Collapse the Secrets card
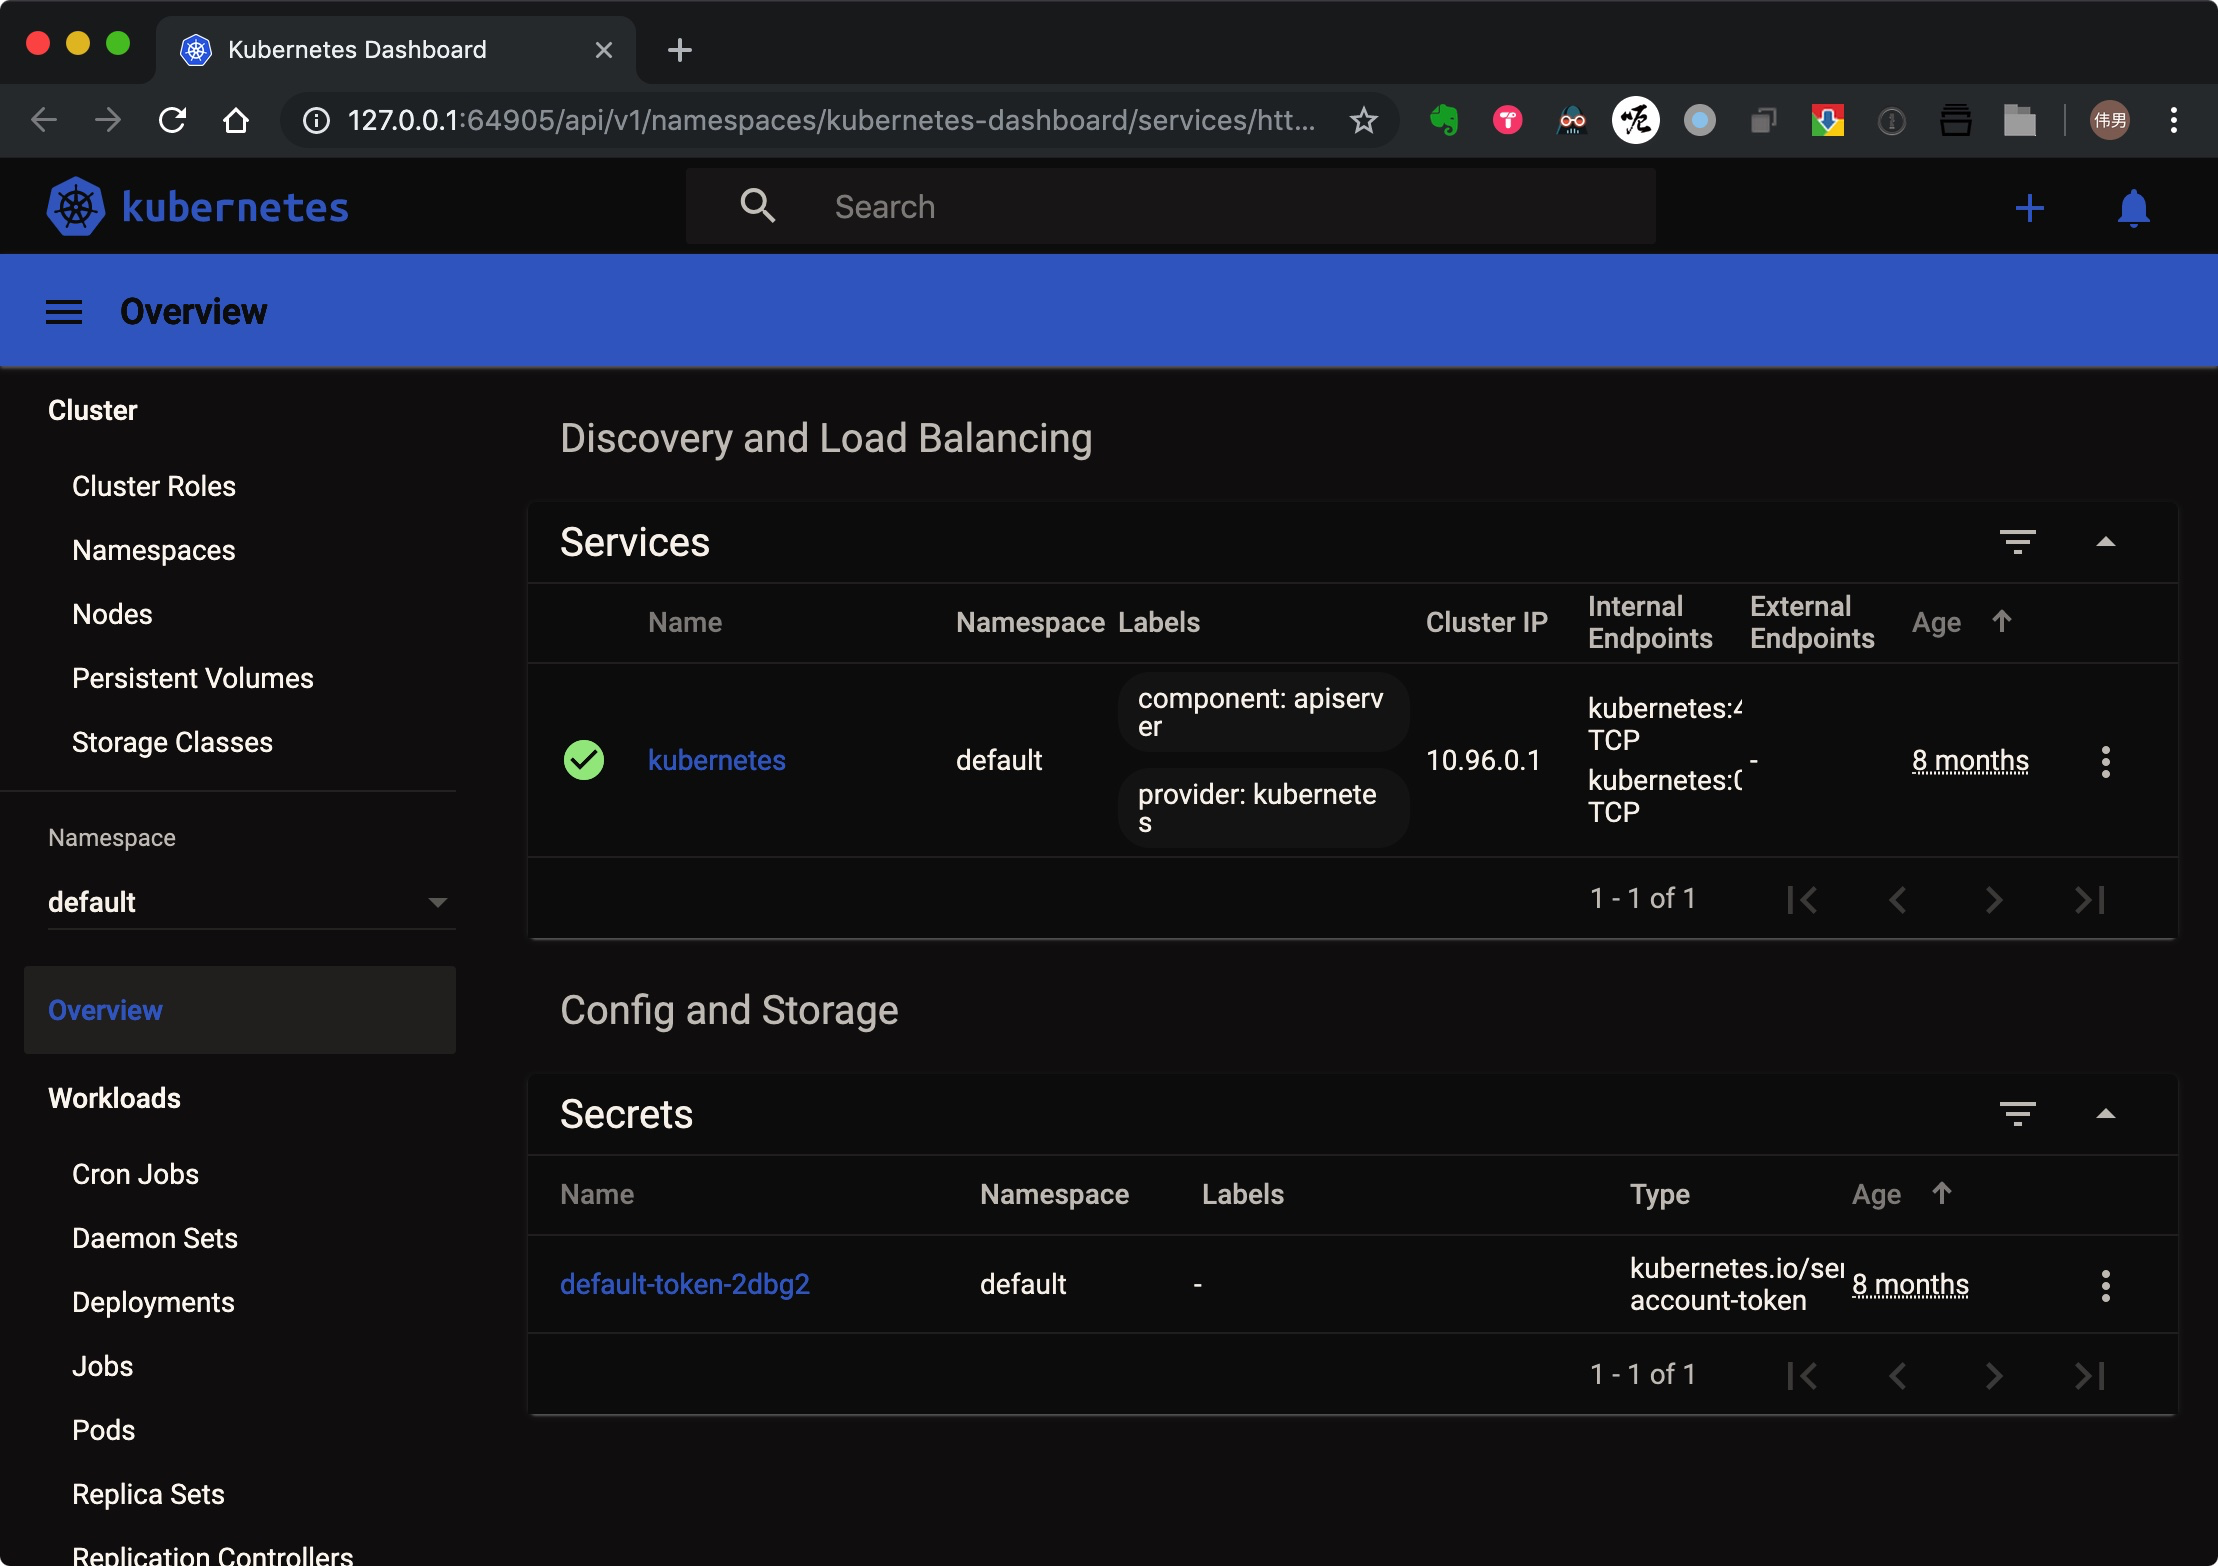2218x1566 pixels. (x=2105, y=1114)
